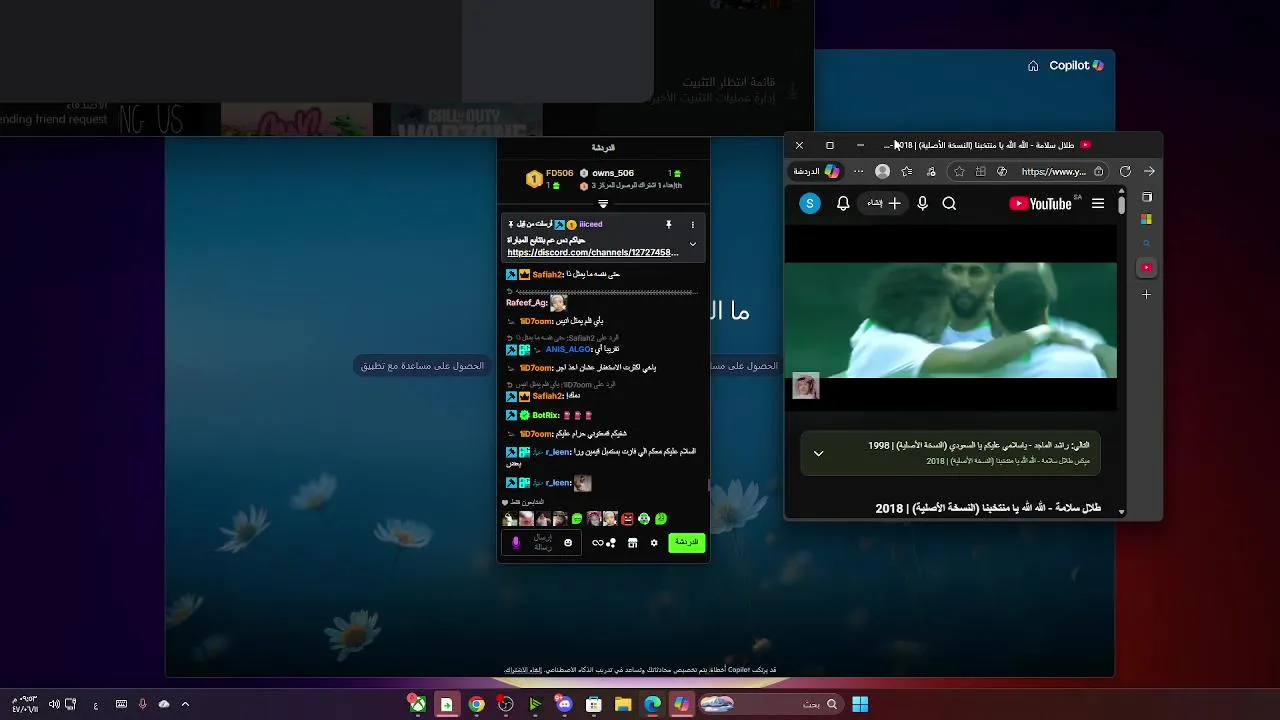1280x720 pixels.
Task: Open the emoji picker smiley
Action: pyautogui.click(x=568, y=543)
